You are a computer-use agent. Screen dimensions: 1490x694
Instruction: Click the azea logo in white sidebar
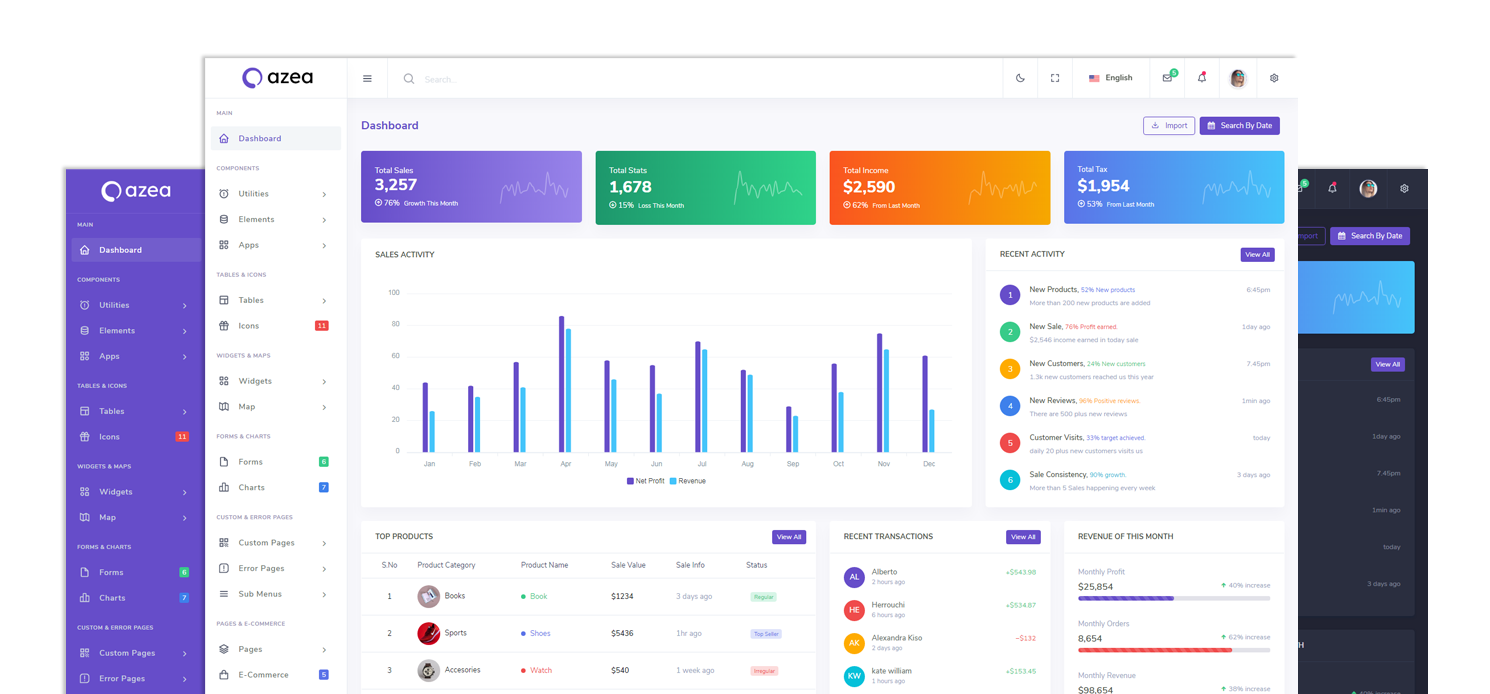[x=277, y=78]
